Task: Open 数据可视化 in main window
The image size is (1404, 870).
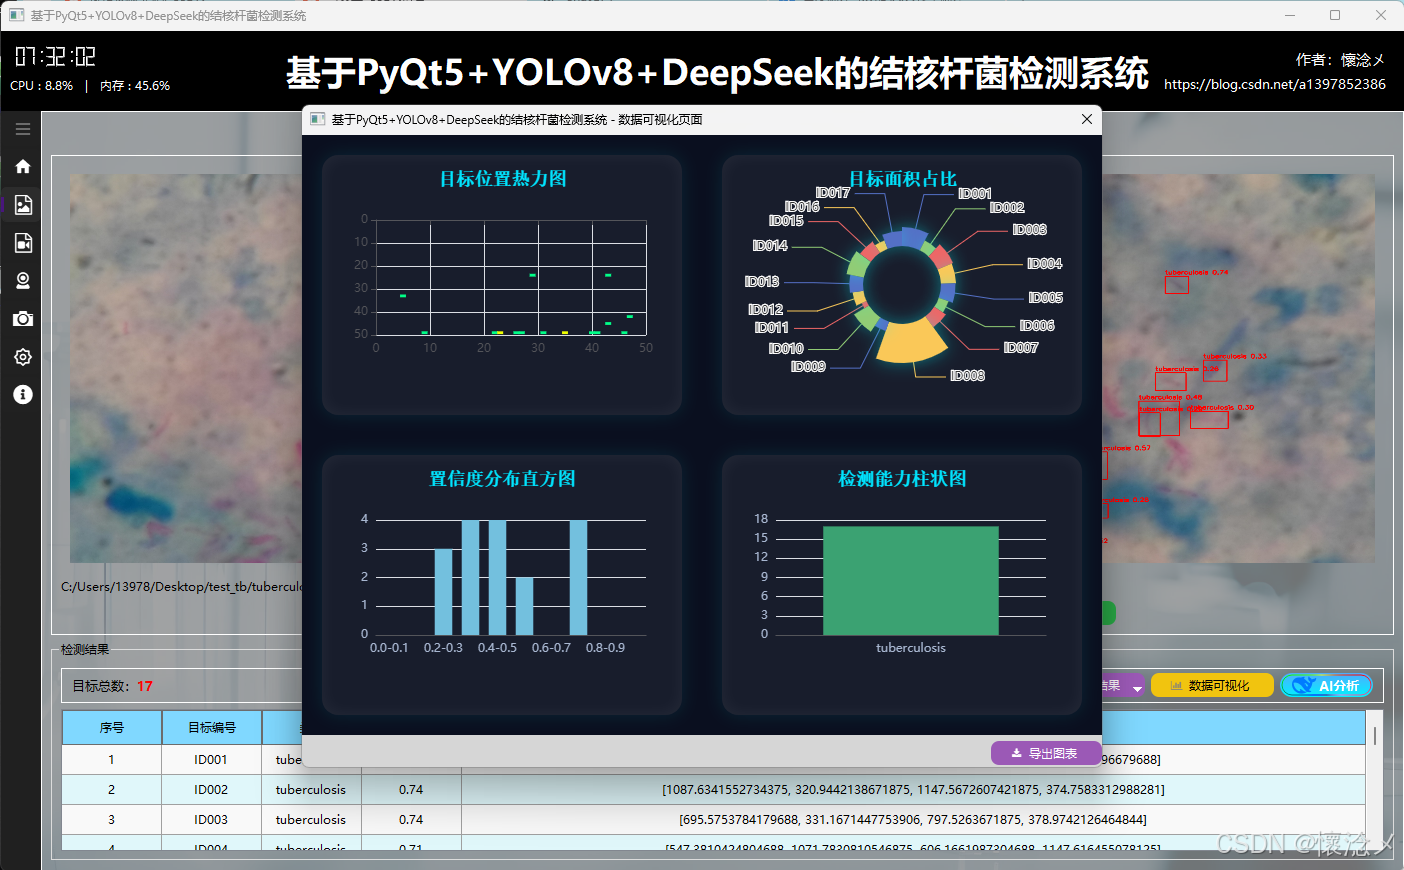Action: [1212, 685]
